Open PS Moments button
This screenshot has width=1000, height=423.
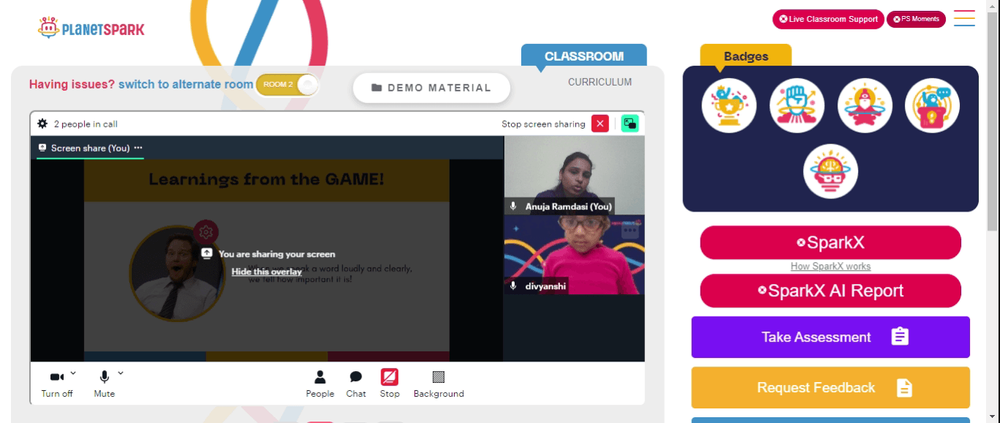pyautogui.click(x=916, y=19)
